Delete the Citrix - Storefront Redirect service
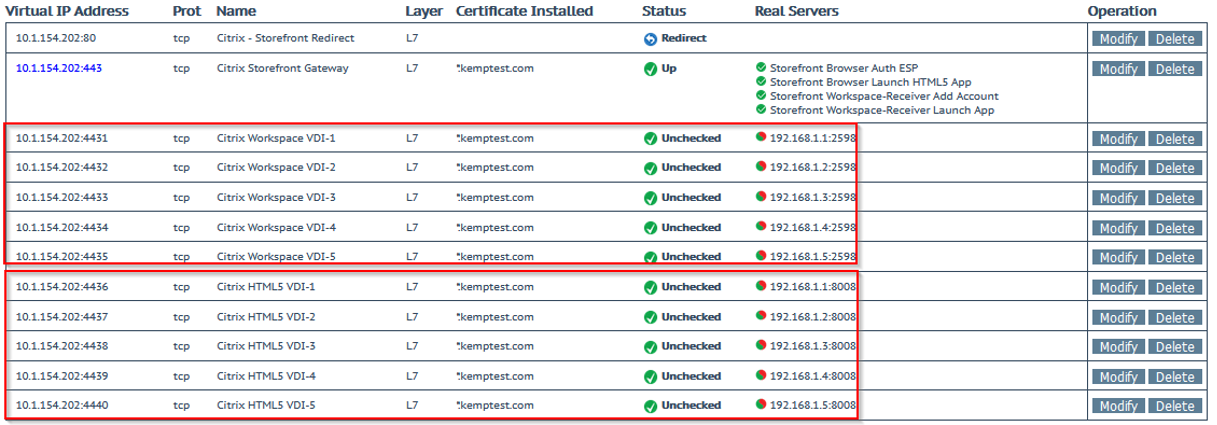Image resolution: width=1217 pixels, height=425 pixels. (x=1174, y=39)
